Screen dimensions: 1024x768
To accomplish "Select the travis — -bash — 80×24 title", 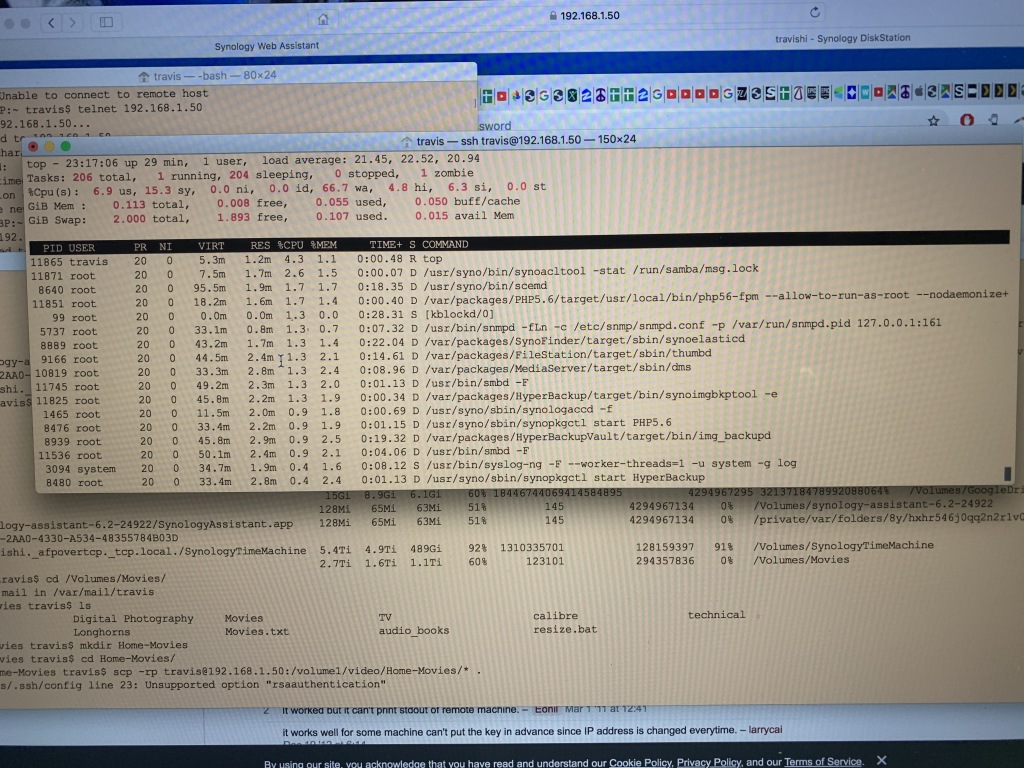I will tap(215, 76).
